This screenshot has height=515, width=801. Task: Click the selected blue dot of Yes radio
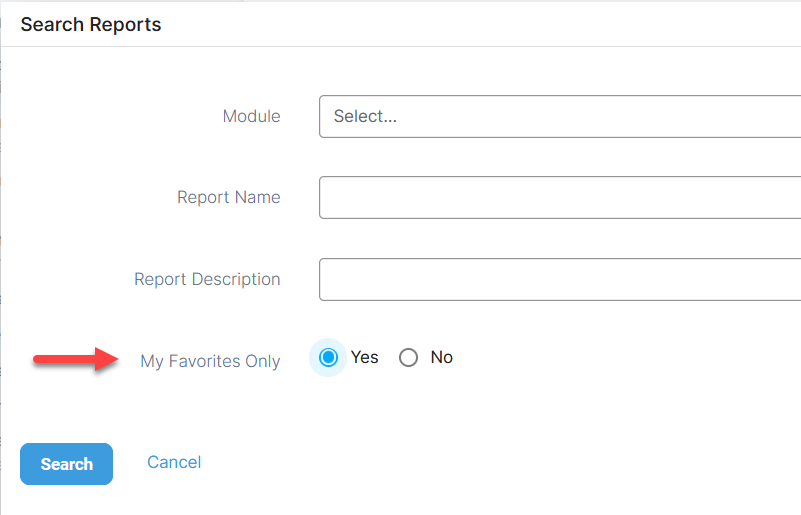click(328, 358)
